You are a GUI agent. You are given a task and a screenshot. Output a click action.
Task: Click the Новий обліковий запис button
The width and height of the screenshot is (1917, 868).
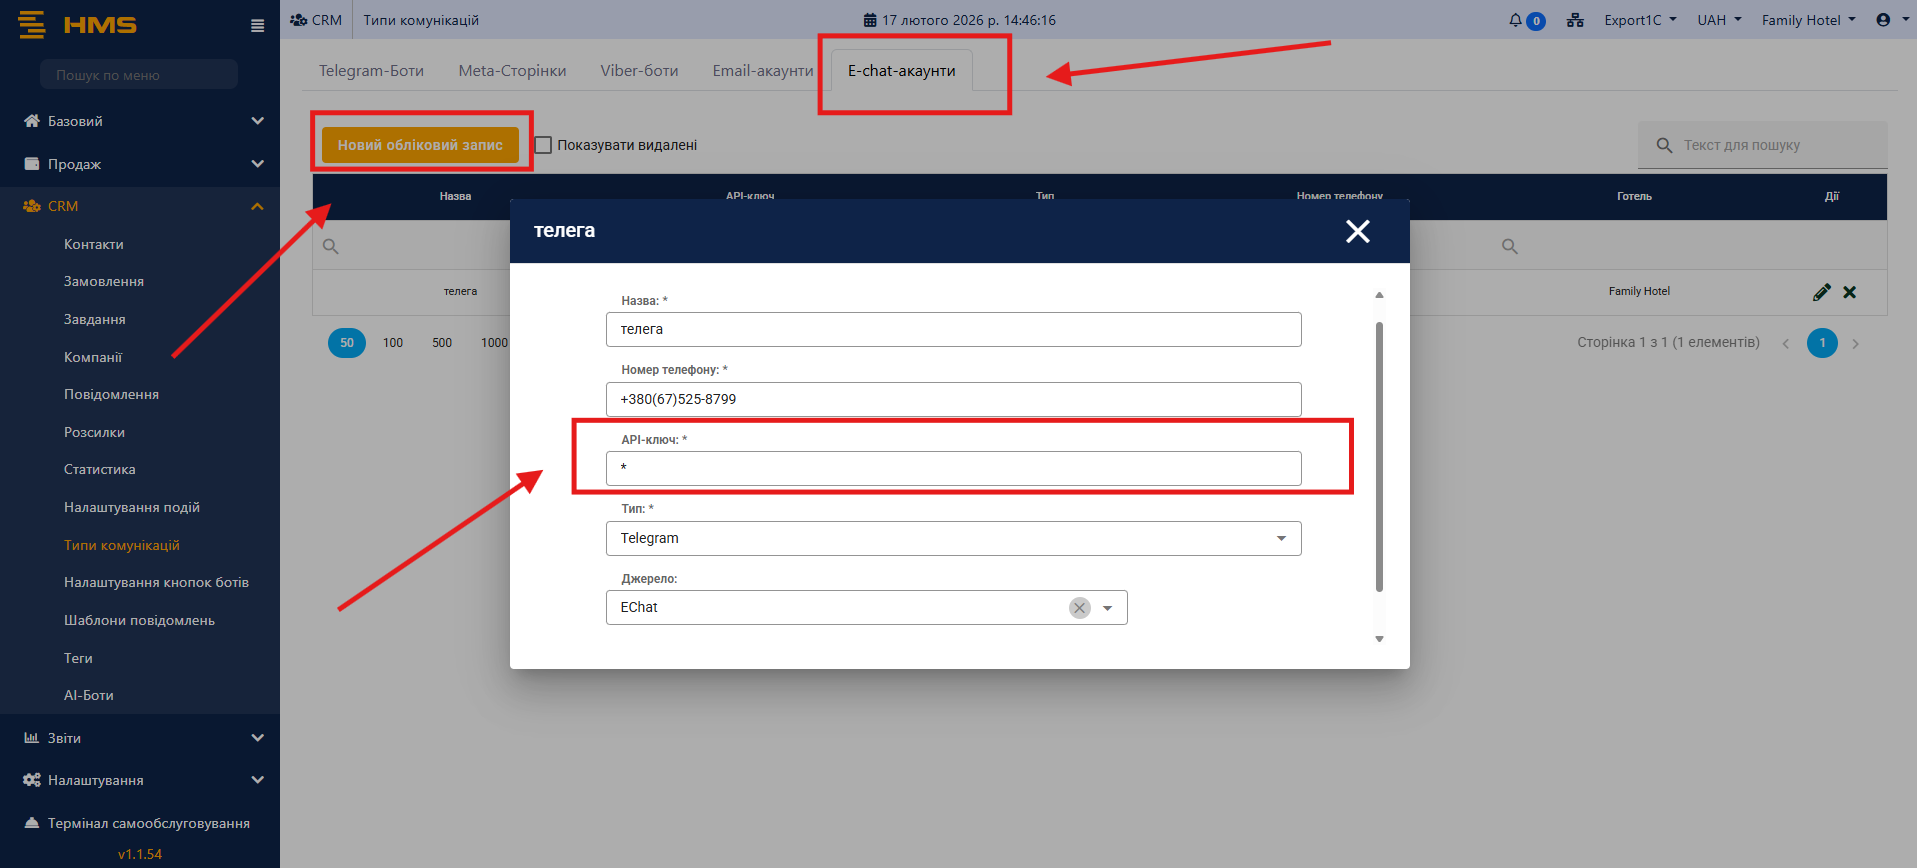click(x=420, y=145)
